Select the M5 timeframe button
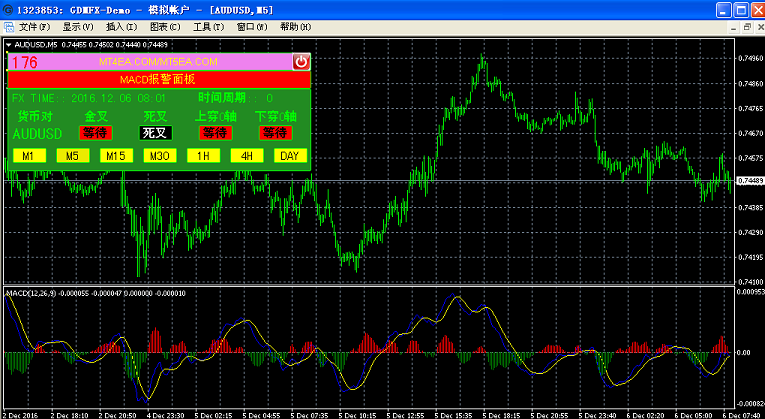 [73, 156]
